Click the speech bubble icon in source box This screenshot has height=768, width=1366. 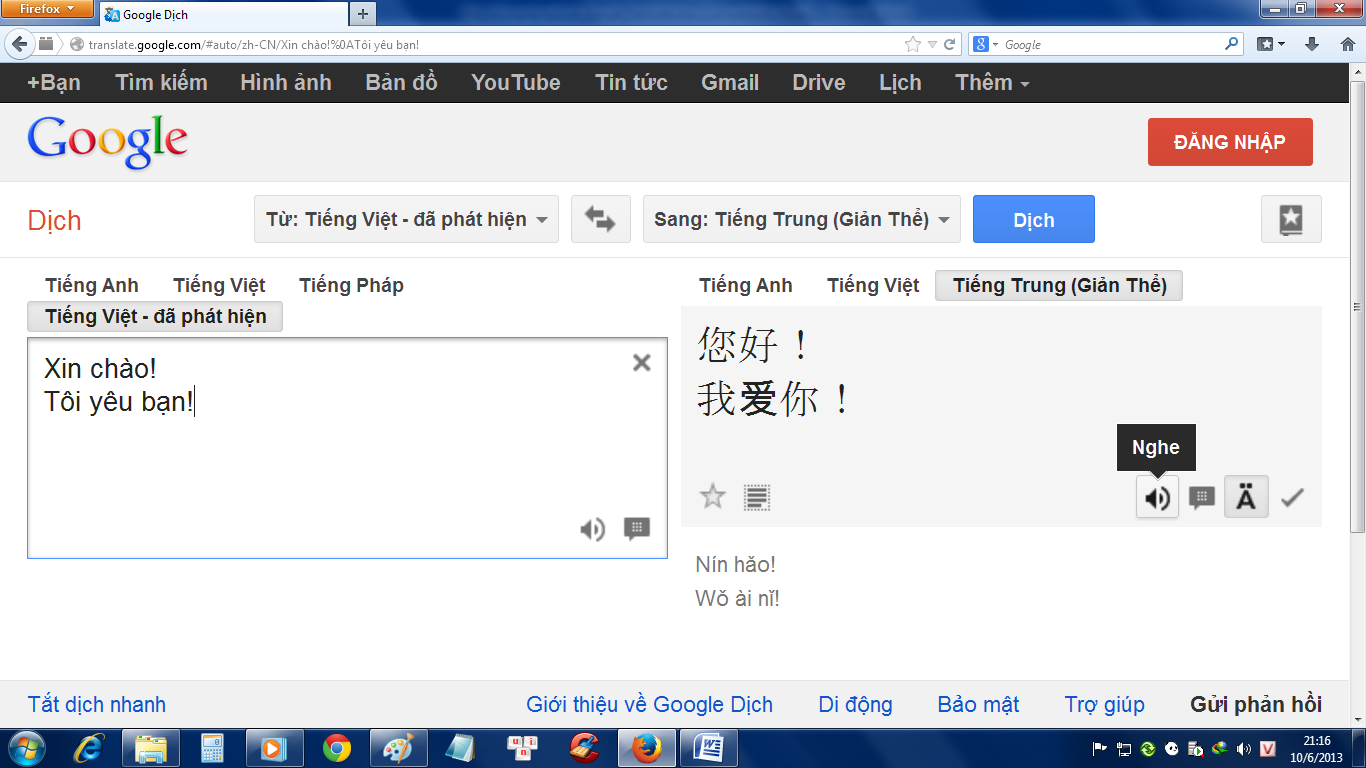point(637,529)
